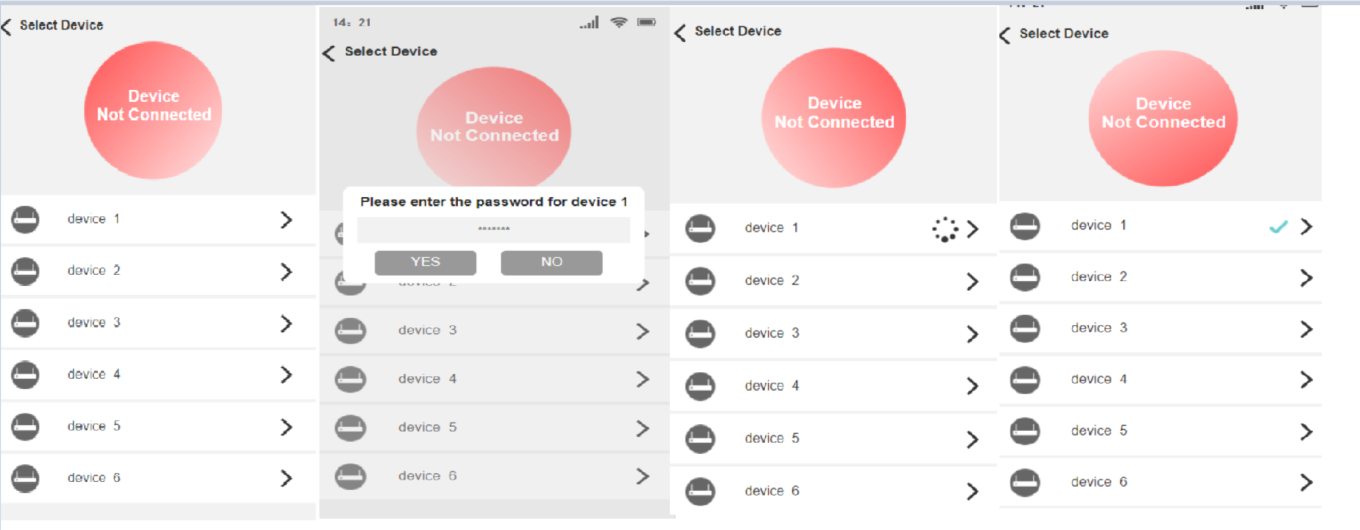The image size is (1360, 530).
Task: Open device 1 chevron on leftmost screen
Action: coord(287,219)
